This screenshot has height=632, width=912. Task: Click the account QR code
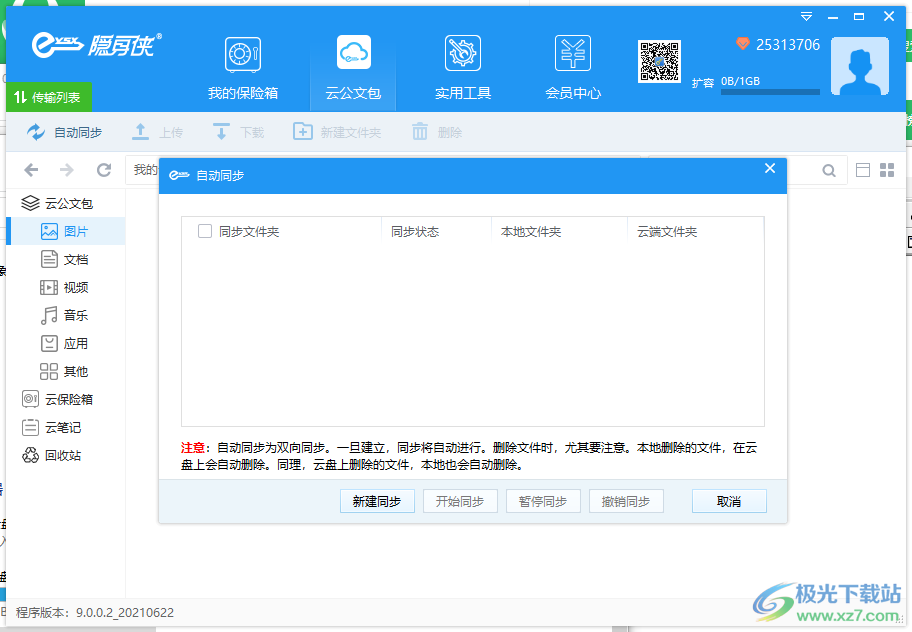point(659,62)
